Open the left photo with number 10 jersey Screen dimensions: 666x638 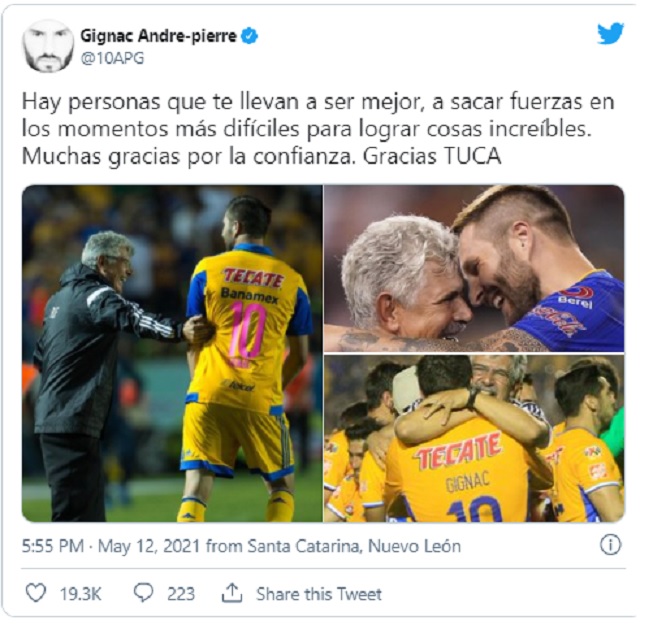[x=172, y=353]
